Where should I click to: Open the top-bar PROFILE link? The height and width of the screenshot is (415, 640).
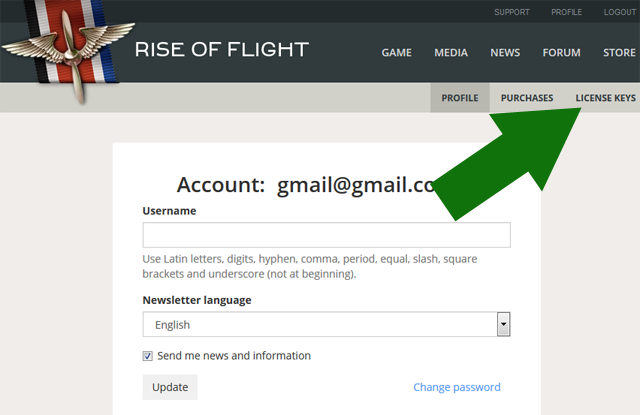coord(566,12)
